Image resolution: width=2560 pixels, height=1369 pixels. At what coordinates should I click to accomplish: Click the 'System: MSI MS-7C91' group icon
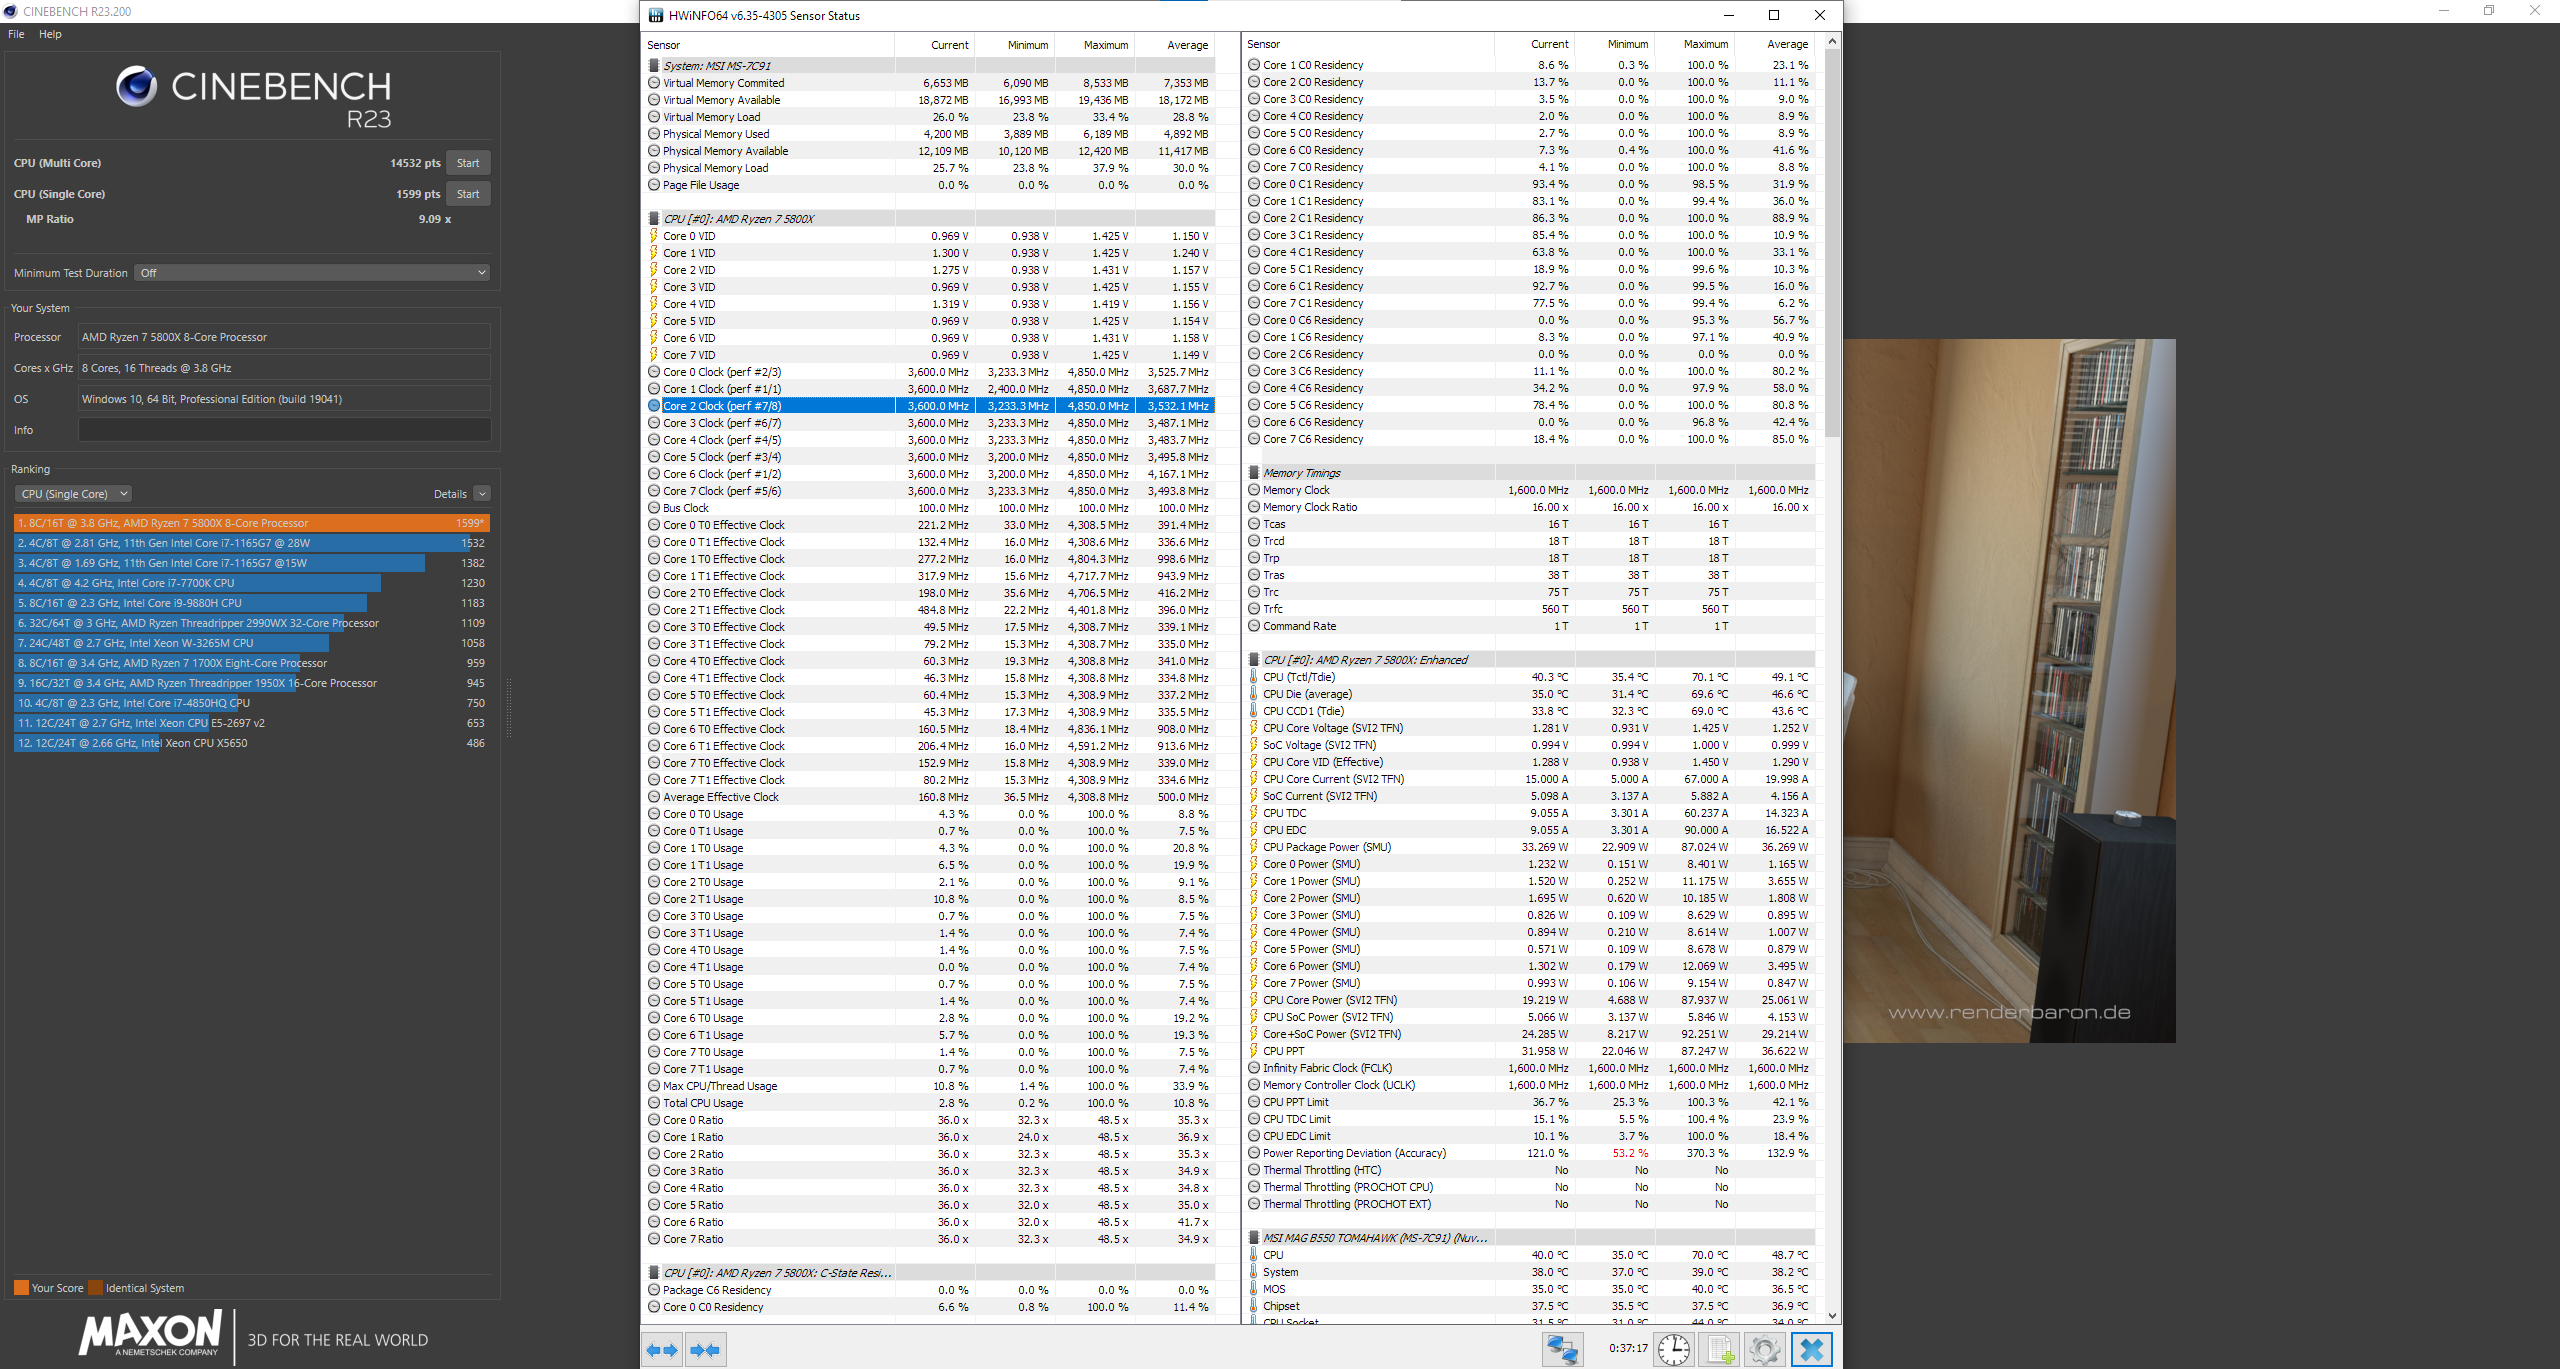pos(654,66)
